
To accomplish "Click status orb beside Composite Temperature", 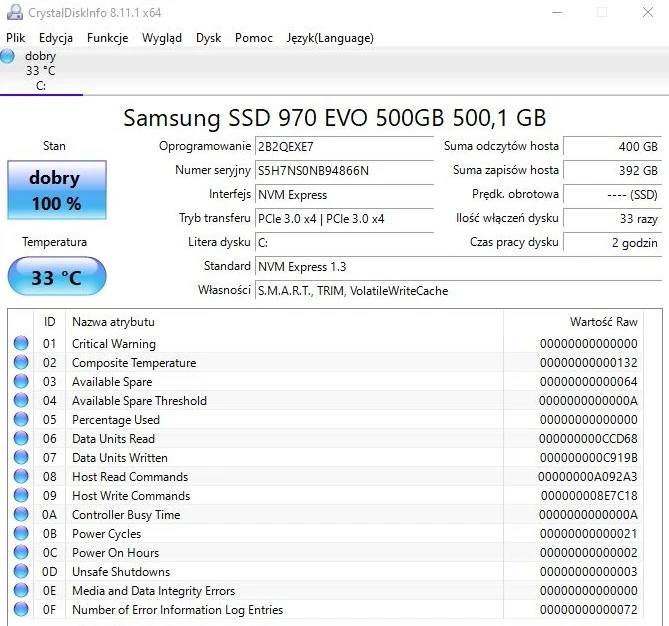I will tap(21, 363).
